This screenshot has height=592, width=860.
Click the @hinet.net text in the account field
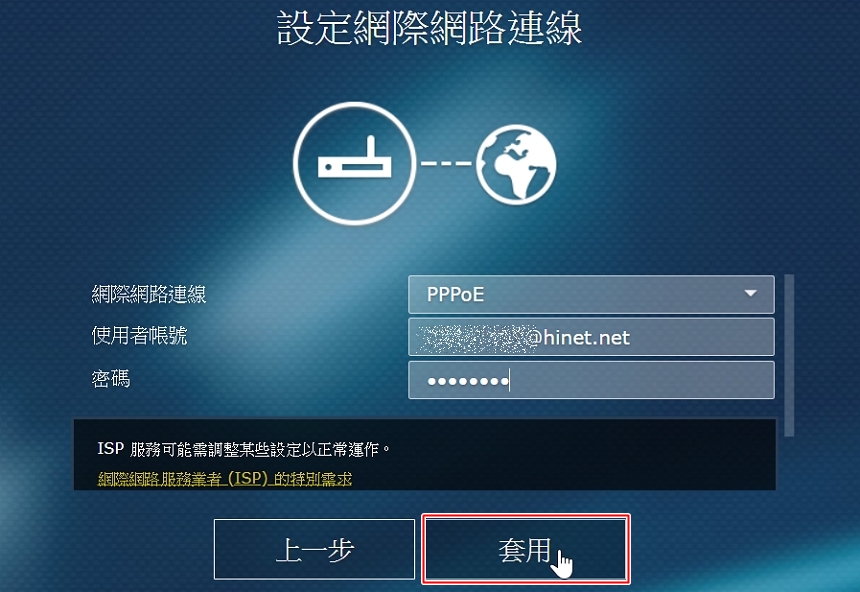click(x=578, y=337)
